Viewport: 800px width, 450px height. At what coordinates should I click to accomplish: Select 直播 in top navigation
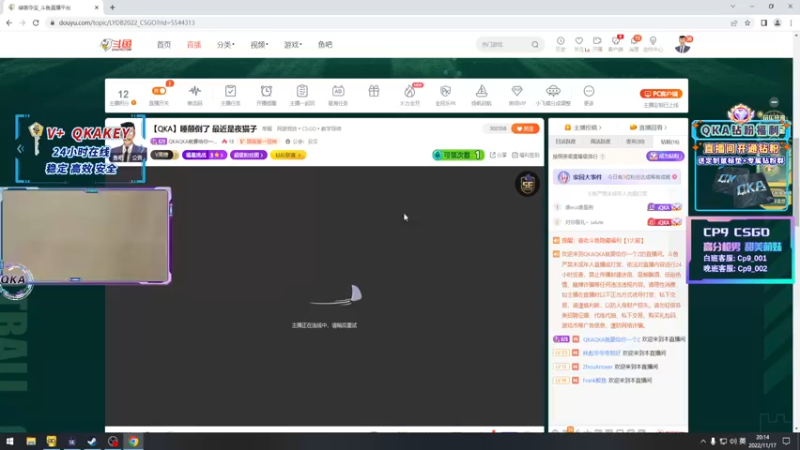pos(194,45)
